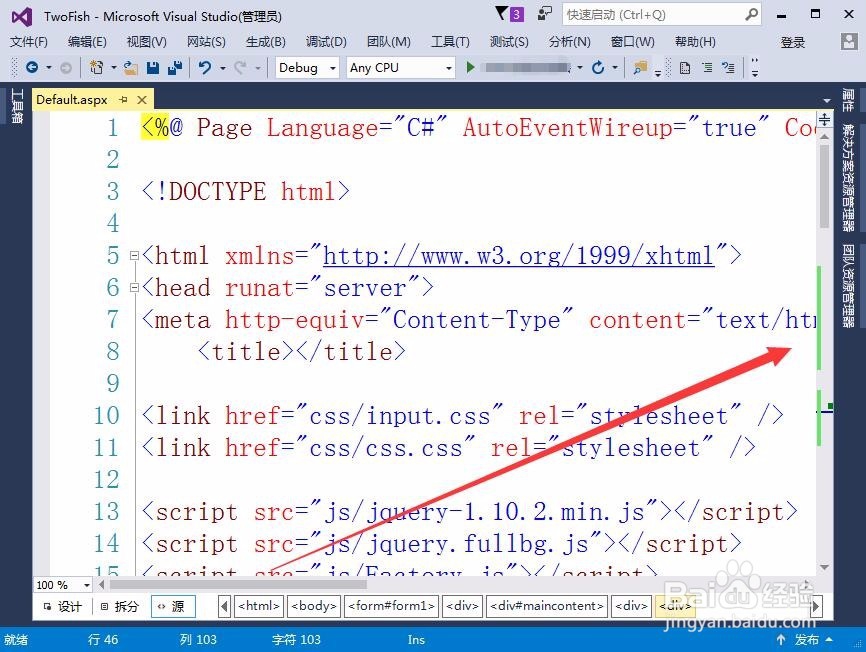Open the 文件(F) menu
866x652 pixels.
click(x=29, y=42)
